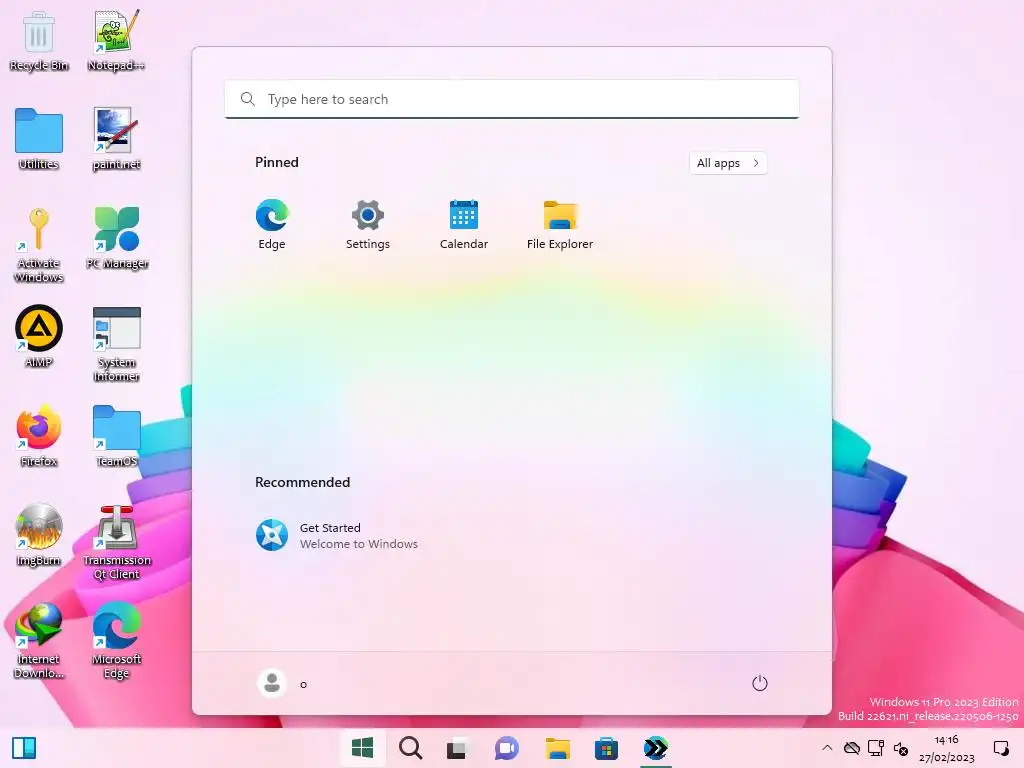This screenshot has width=1024, height=768.
Task: Select the PC Manager desktop shortcut
Action: coord(116,239)
